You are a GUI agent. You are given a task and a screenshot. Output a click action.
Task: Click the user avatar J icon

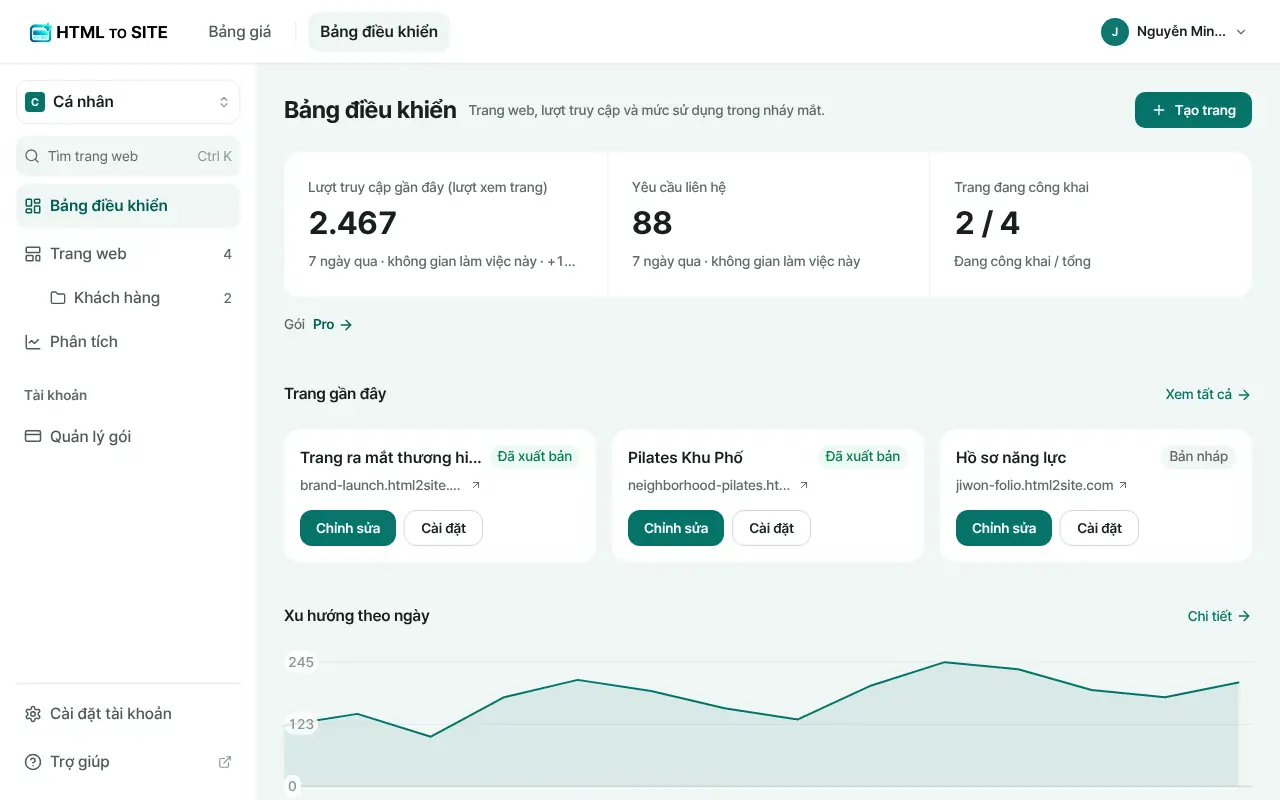[x=1115, y=32]
